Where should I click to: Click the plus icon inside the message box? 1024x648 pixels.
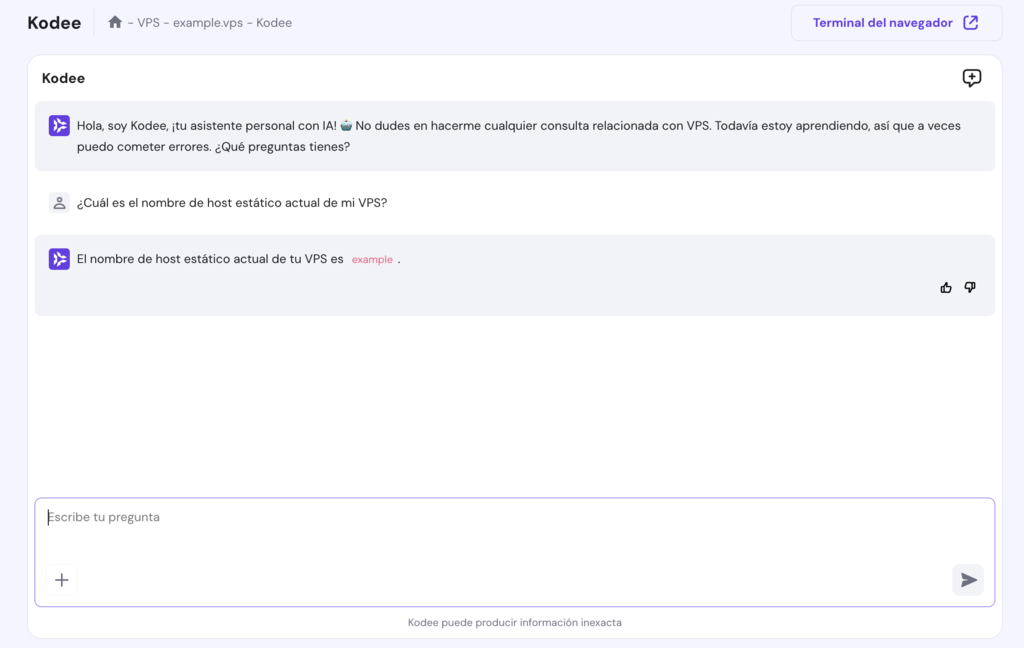61,580
